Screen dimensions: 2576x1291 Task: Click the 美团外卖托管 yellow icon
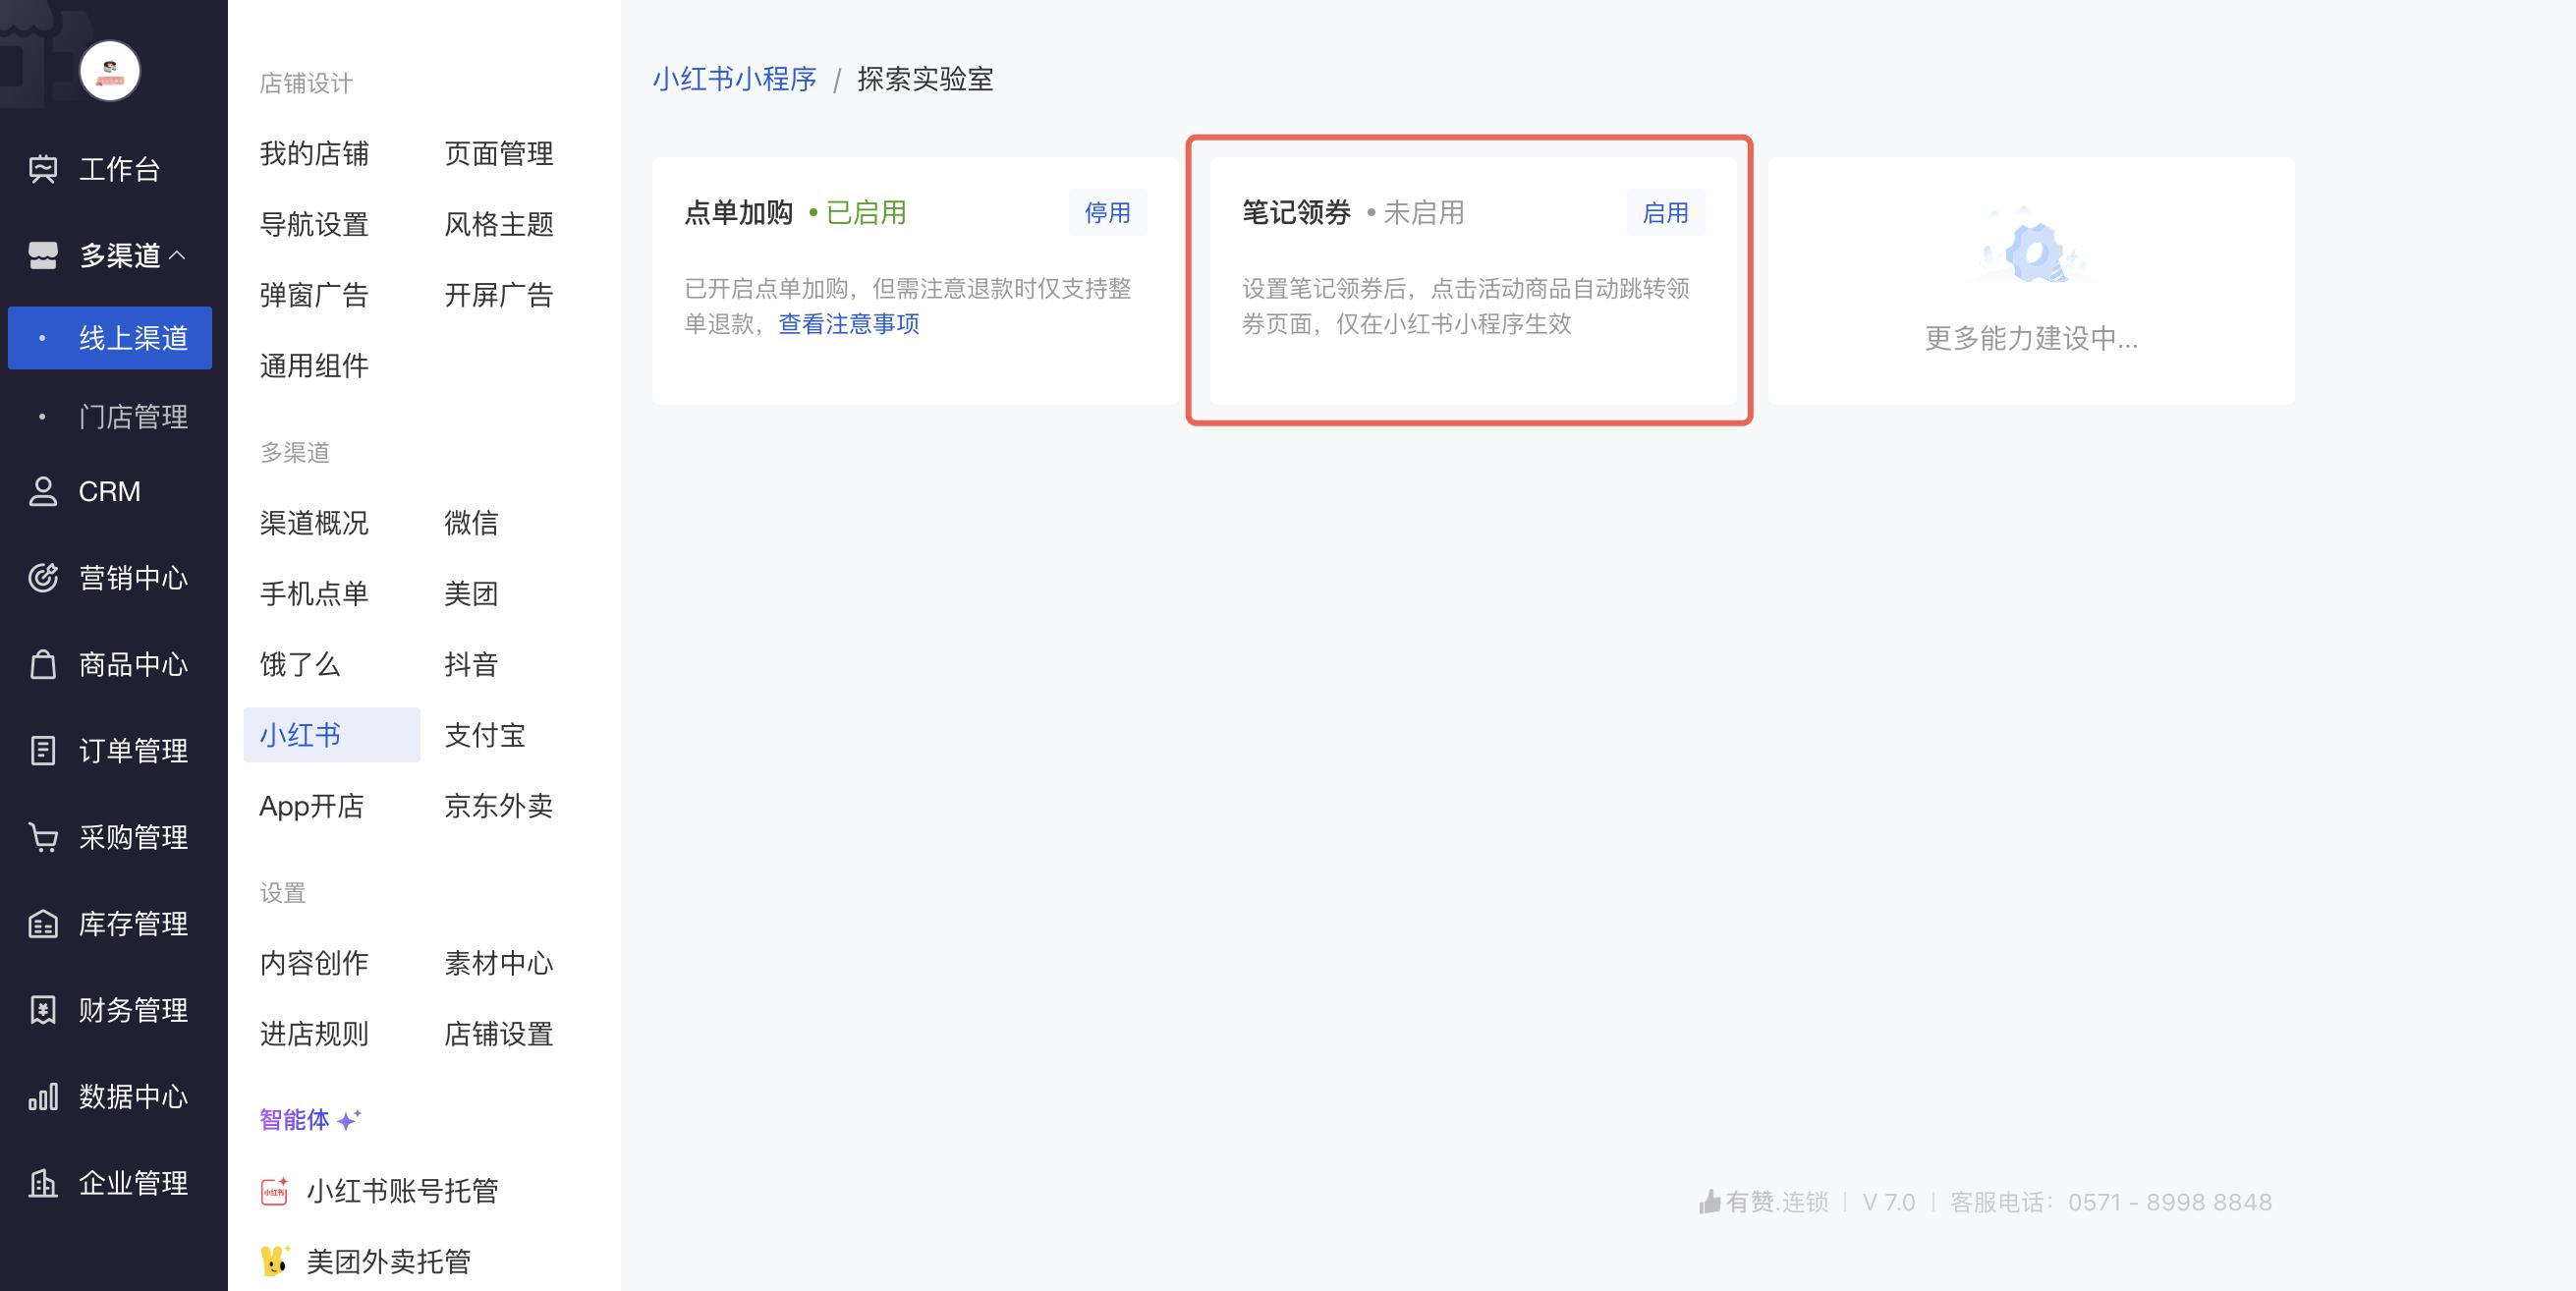(274, 1261)
